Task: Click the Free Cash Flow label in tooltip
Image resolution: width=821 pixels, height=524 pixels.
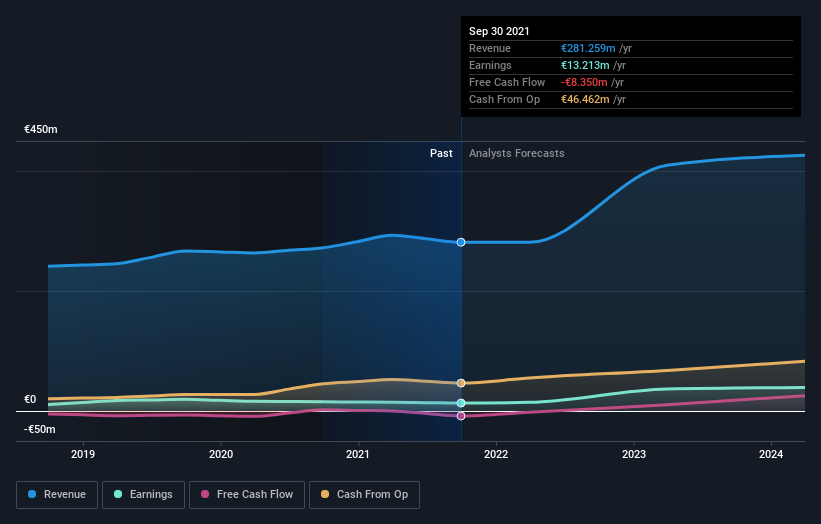Action: click(507, 82)
